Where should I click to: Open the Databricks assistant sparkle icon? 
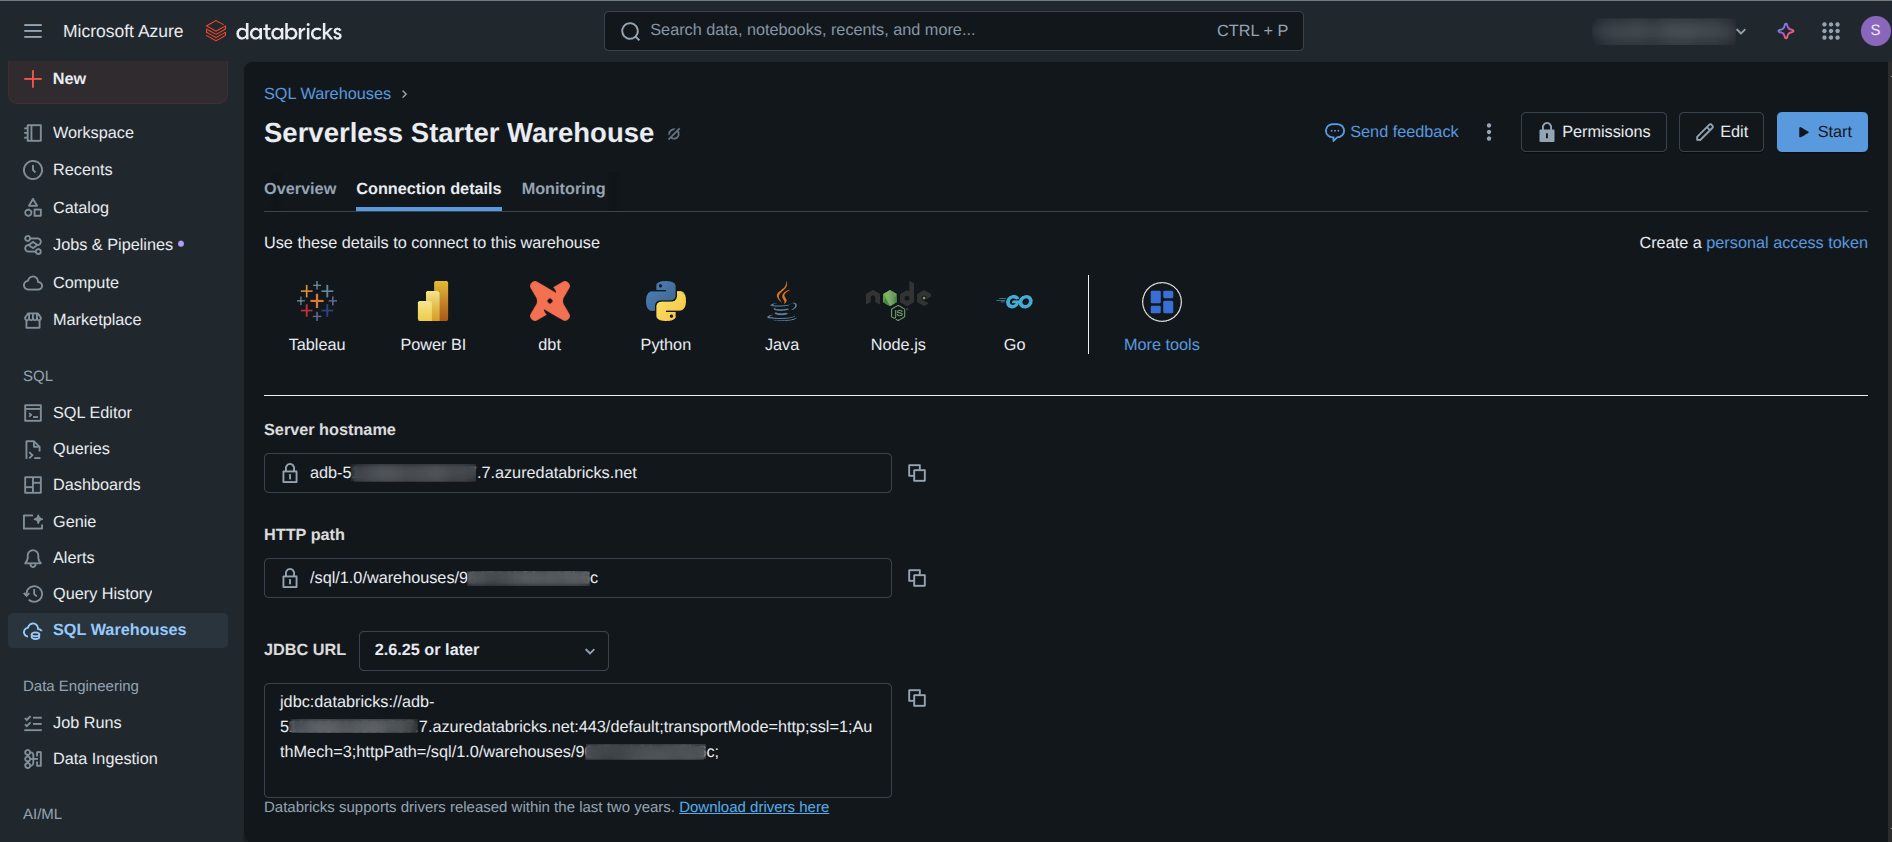click(1786, 31)
